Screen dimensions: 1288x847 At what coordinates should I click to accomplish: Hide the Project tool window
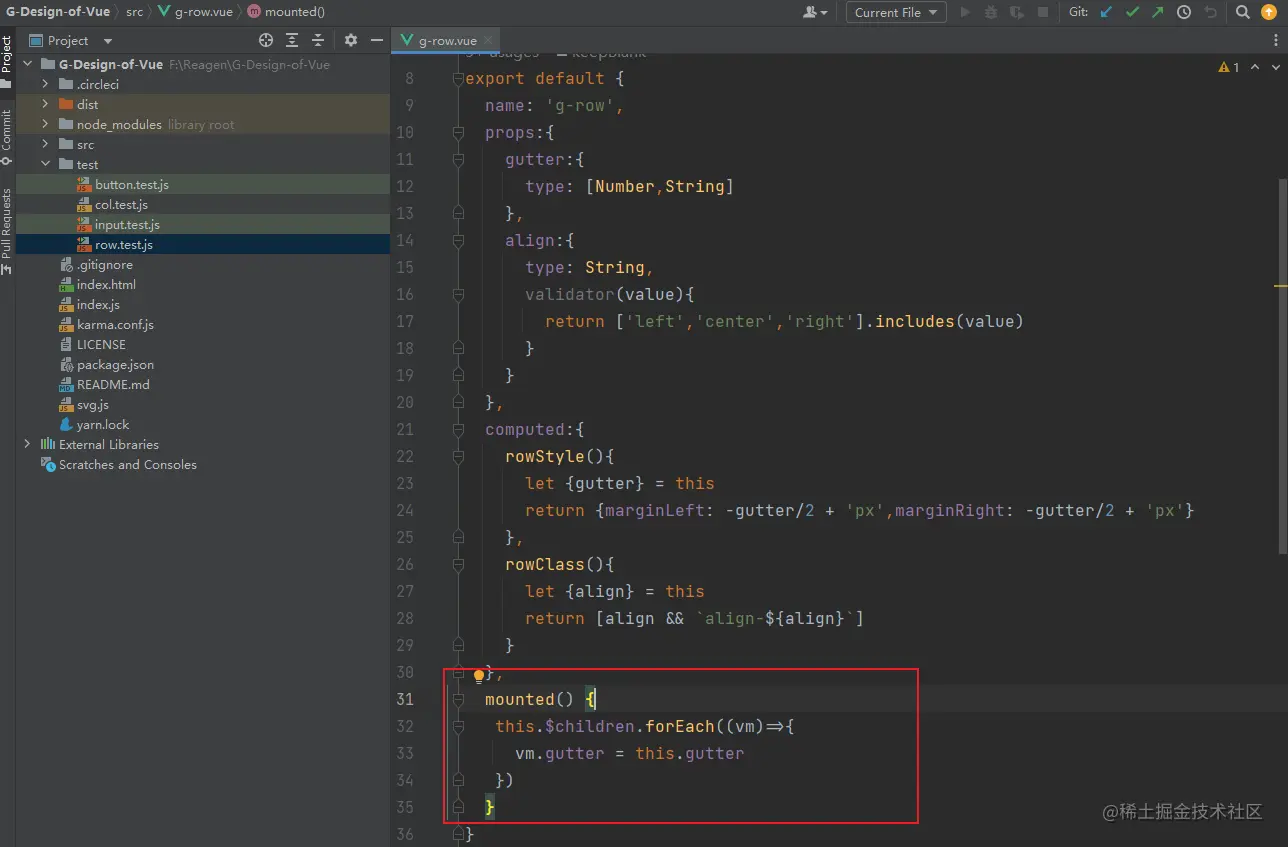(377, 40)
